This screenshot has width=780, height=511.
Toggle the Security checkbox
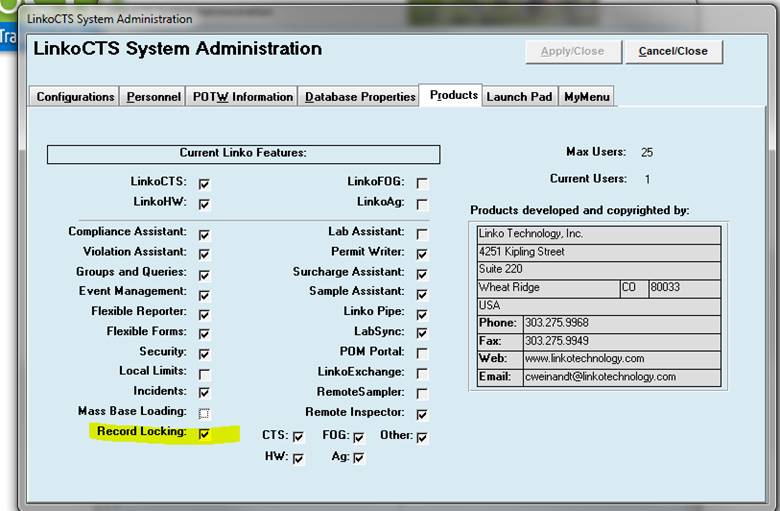(204, 354)
